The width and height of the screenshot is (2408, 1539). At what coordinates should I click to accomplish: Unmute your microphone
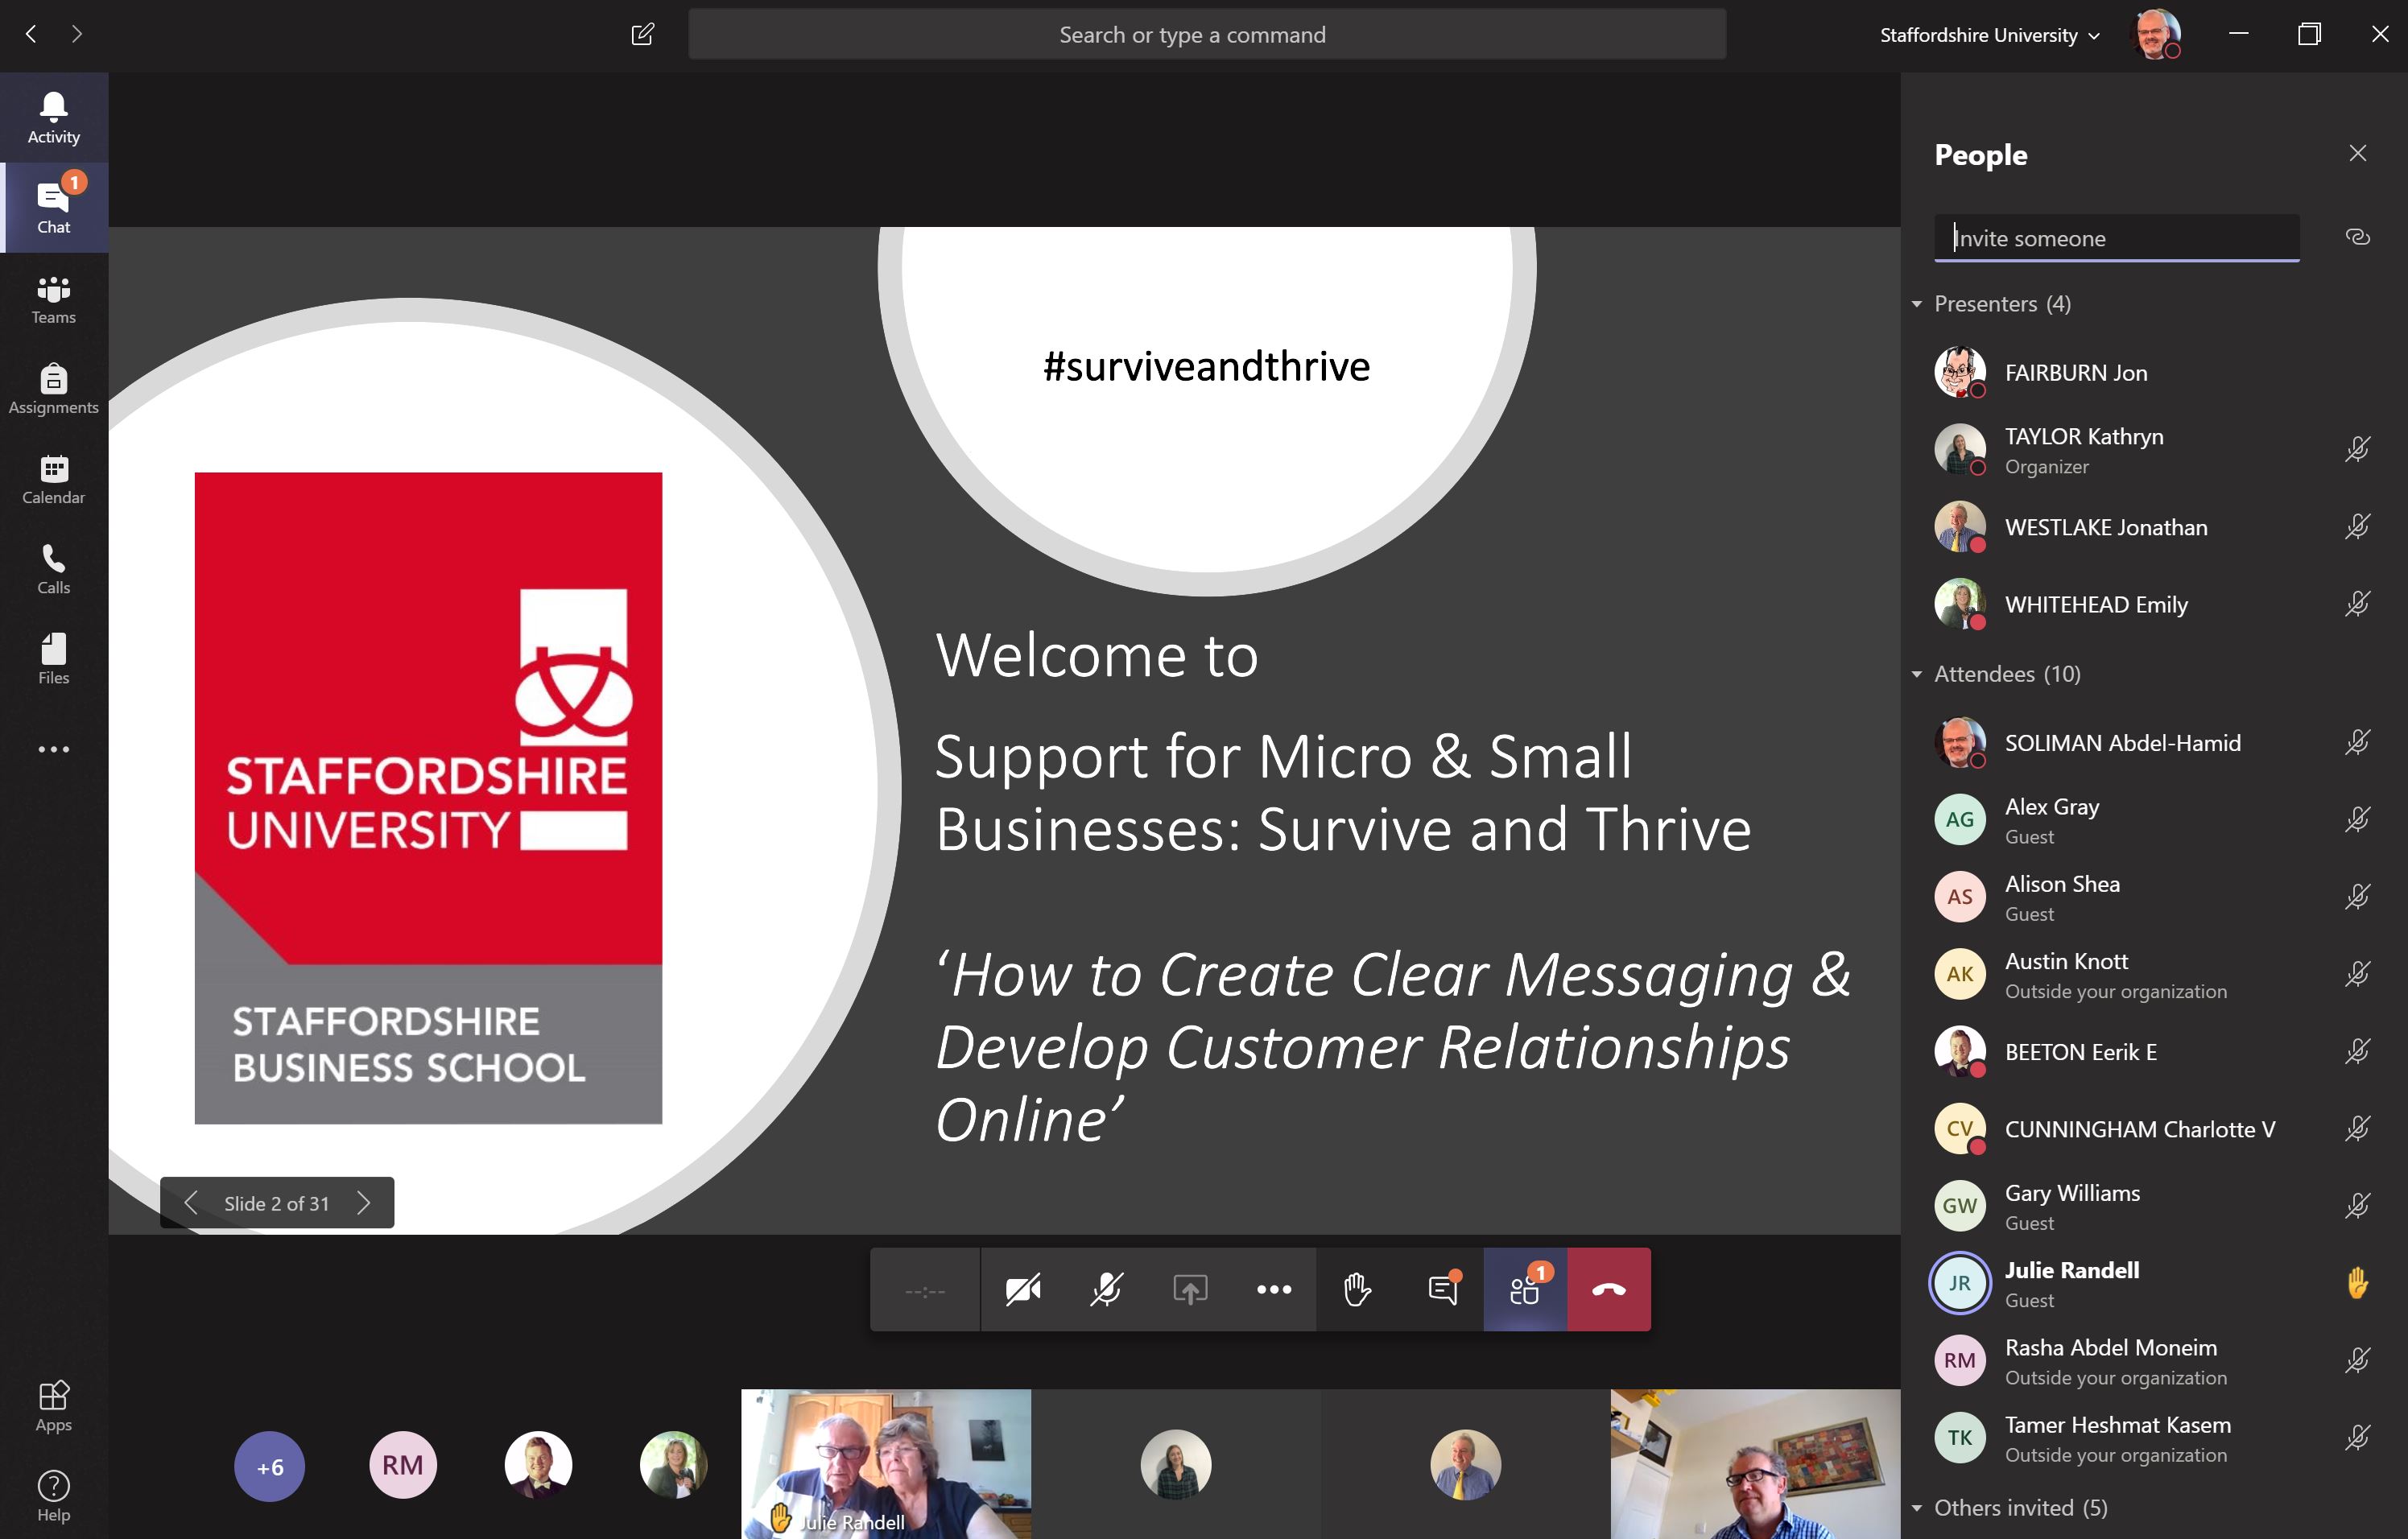click(1106, 1289)
